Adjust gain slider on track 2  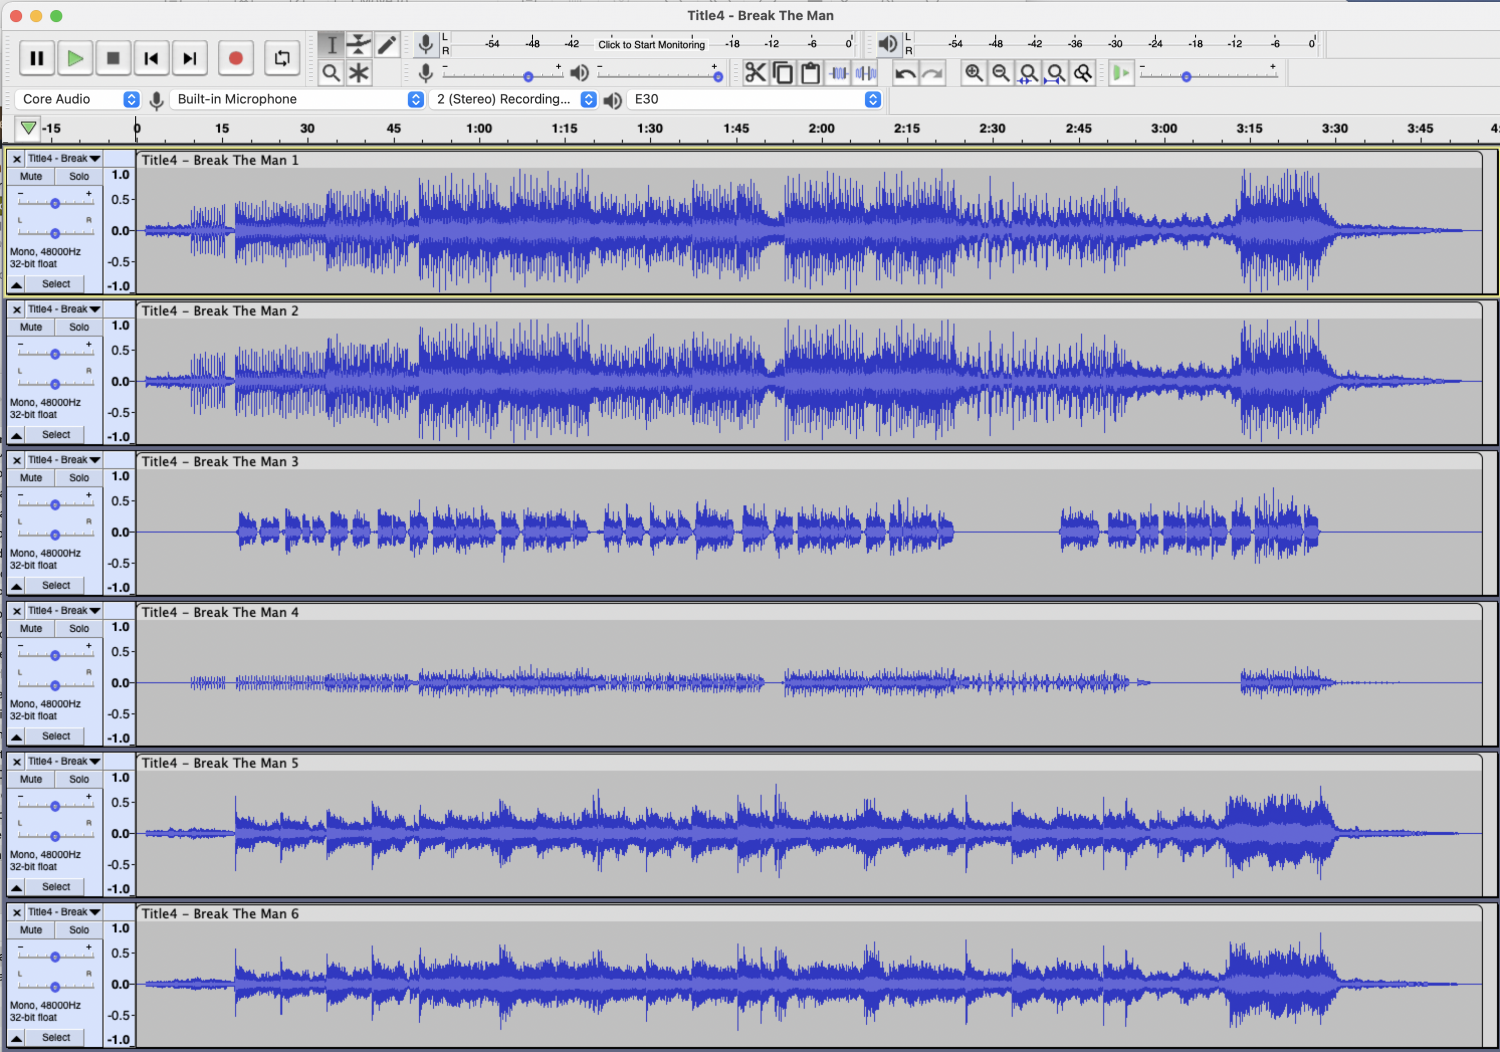click(55, 353)
